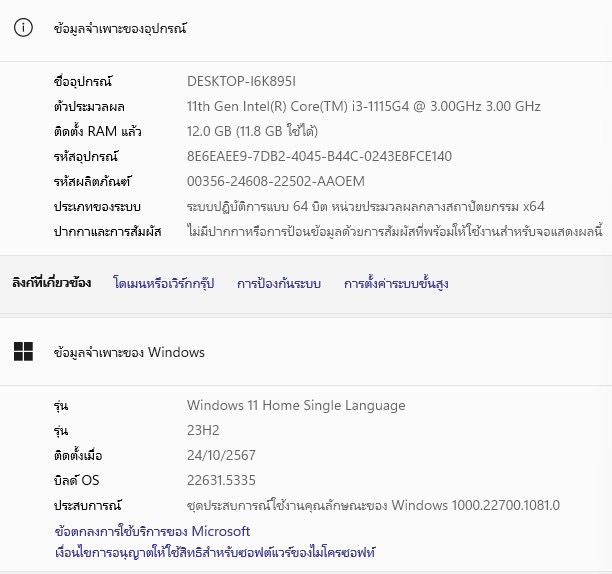Select the pen and touch value text

395,231
